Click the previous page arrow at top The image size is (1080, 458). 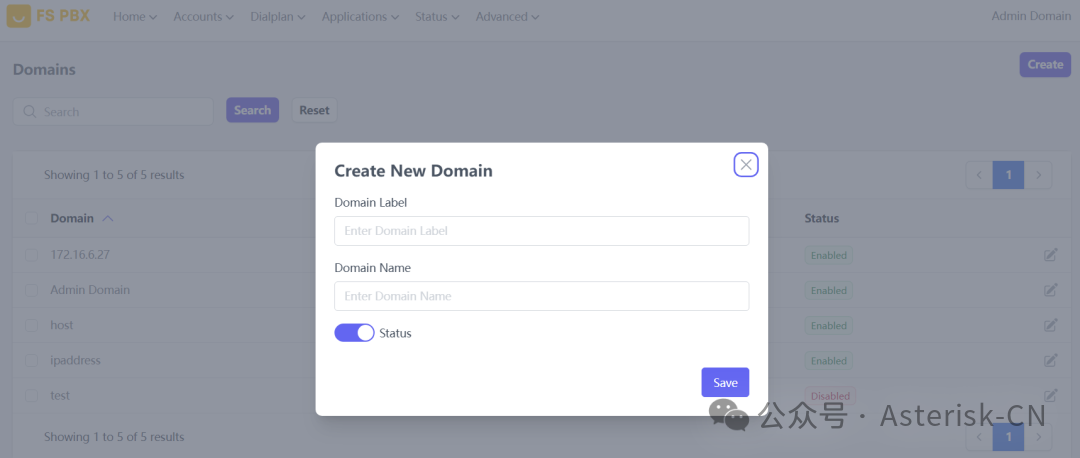[979, 175]
